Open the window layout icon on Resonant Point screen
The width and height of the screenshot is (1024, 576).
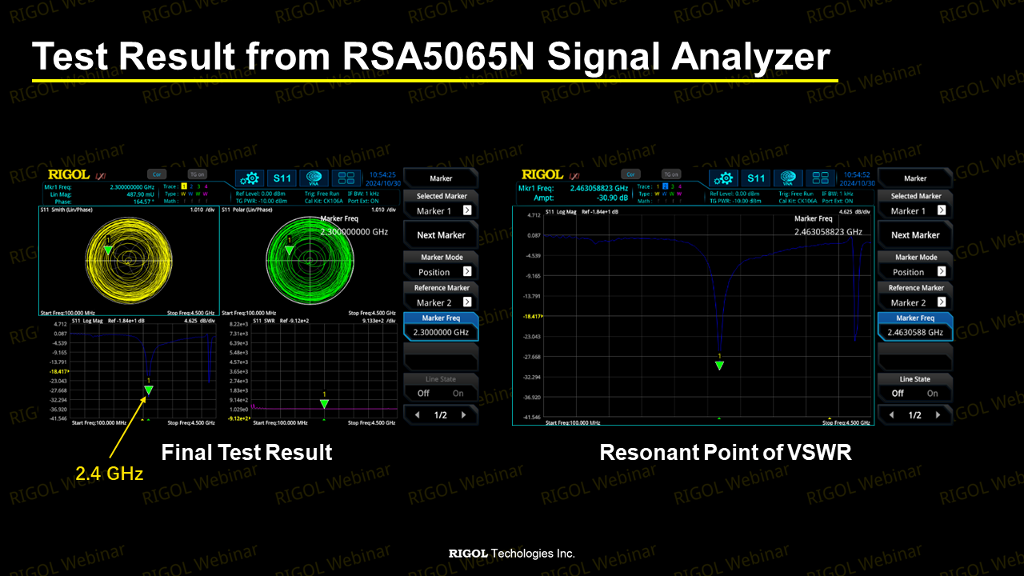click(820, 178)
